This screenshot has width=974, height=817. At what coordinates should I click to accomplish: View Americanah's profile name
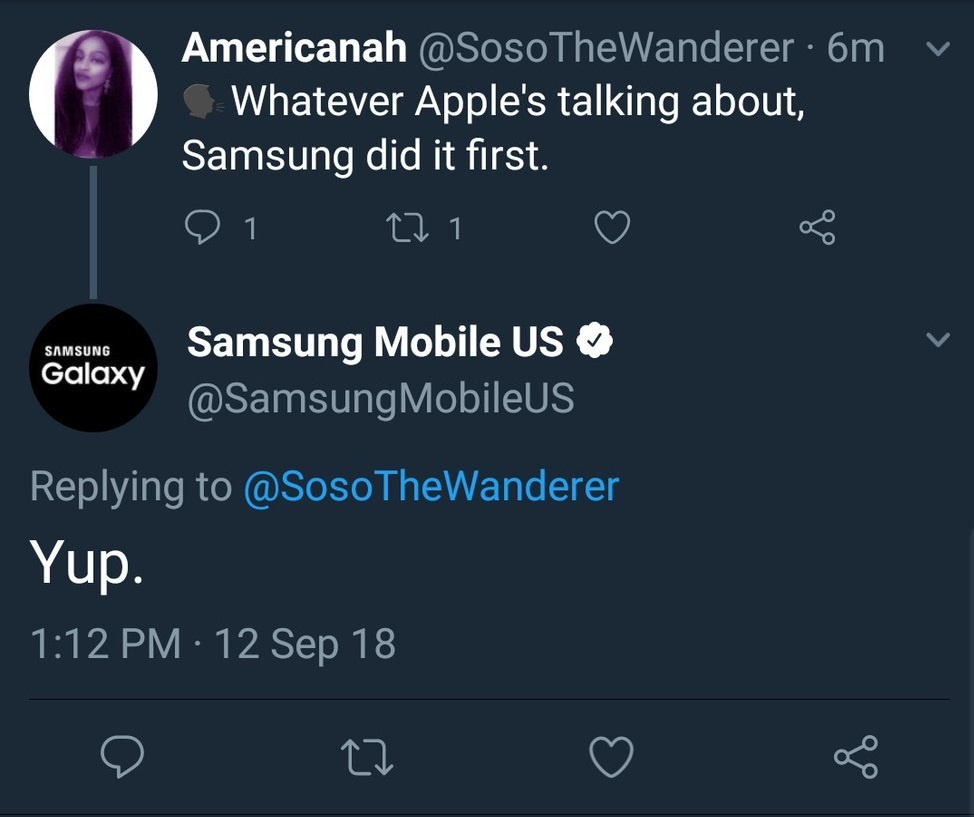292,46
